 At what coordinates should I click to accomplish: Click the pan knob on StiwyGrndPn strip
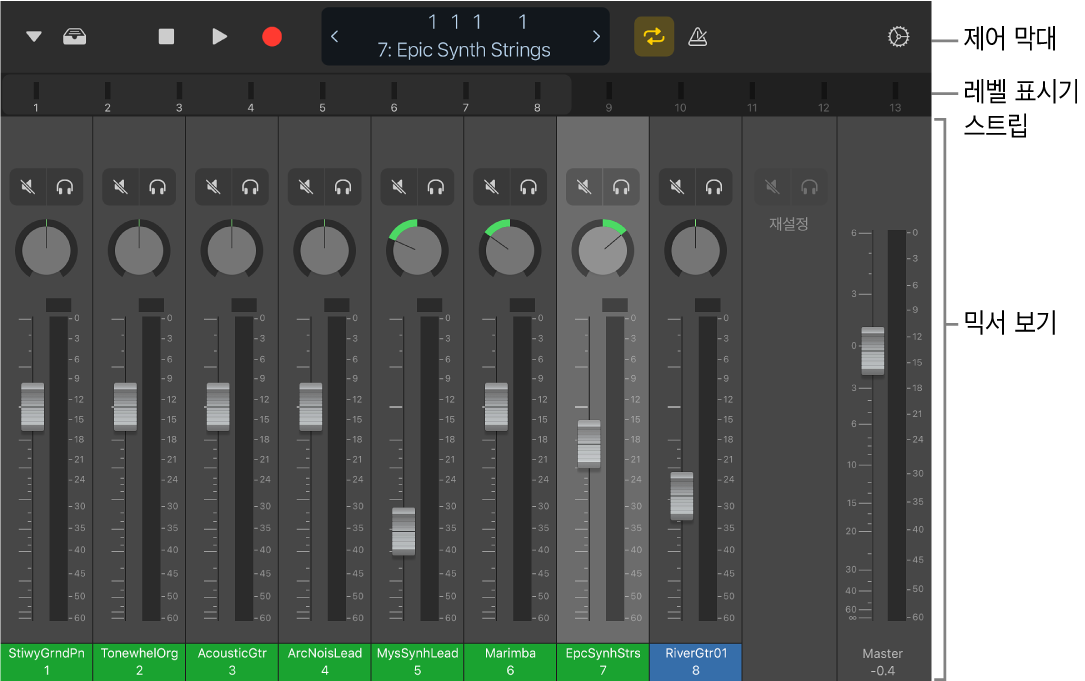pyautogui.click(x=46, y=250)
